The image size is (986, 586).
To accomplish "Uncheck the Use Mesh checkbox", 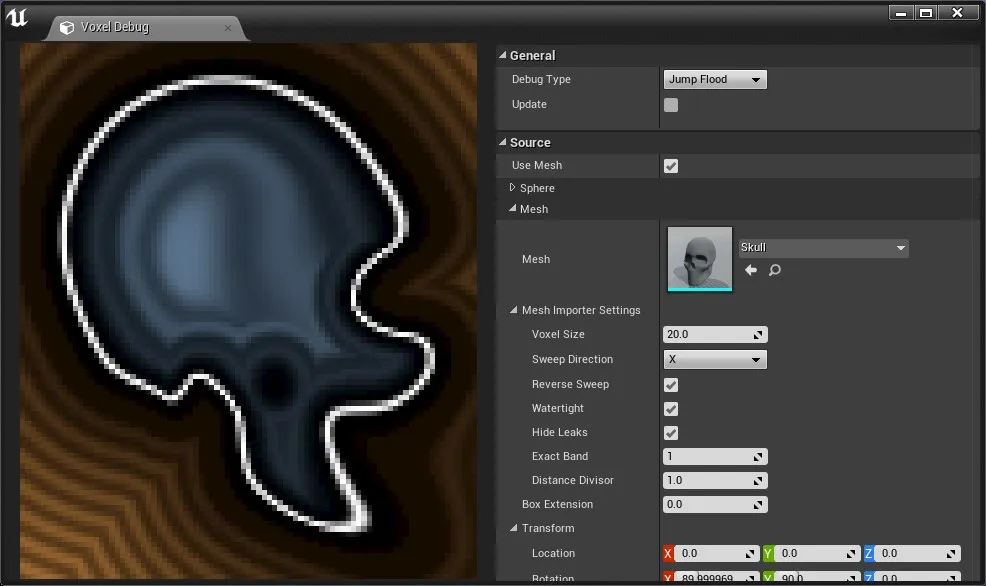I will [x=671, y=166].
